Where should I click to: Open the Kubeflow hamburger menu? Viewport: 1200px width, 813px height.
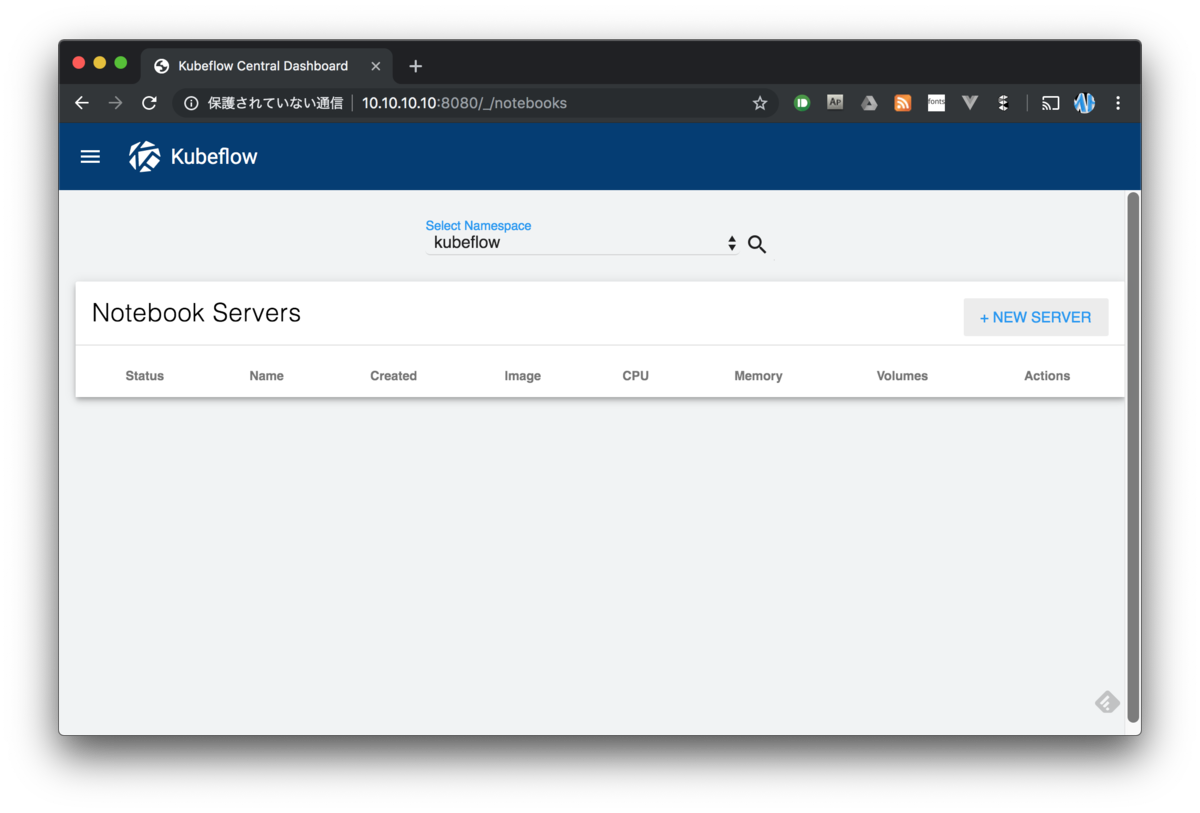(90, 157)
